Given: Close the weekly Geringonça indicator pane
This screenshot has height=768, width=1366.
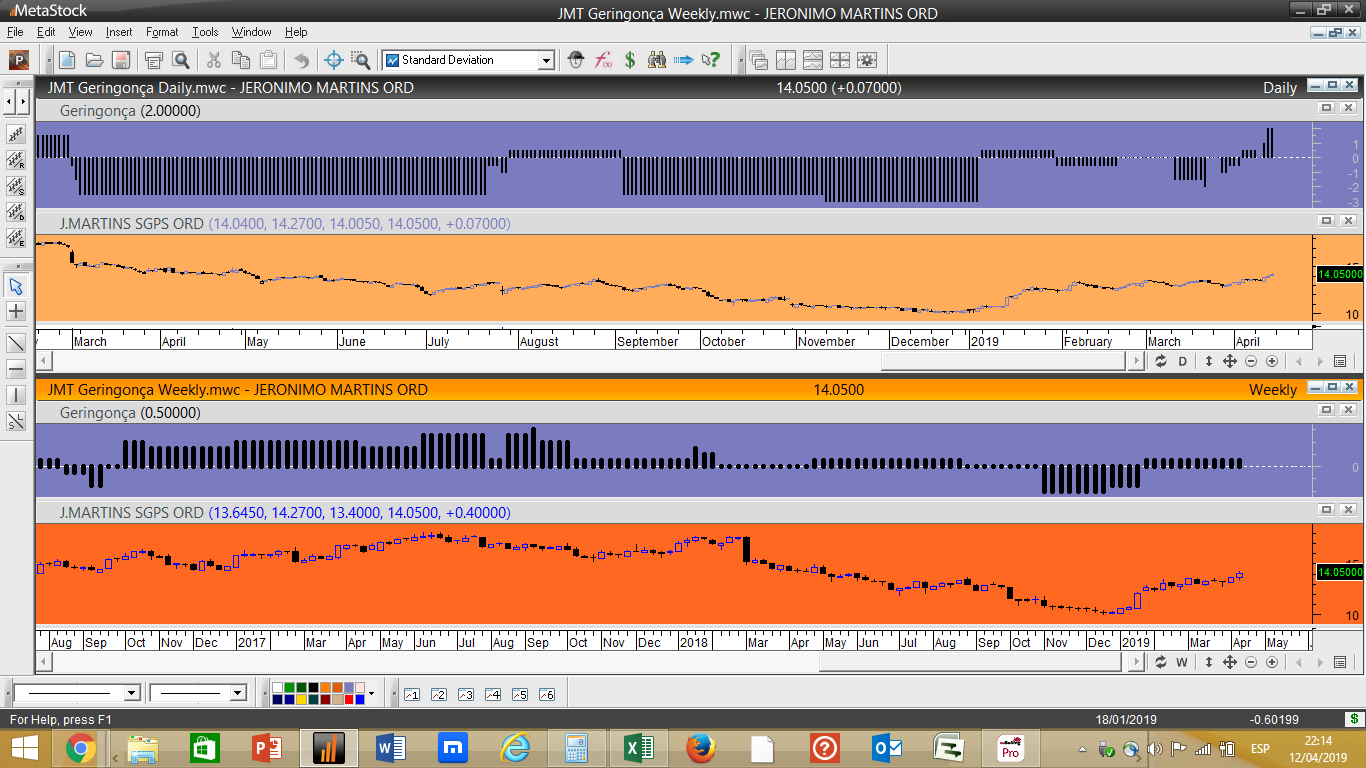Looking at the screenshot, I should point(1348,410).
